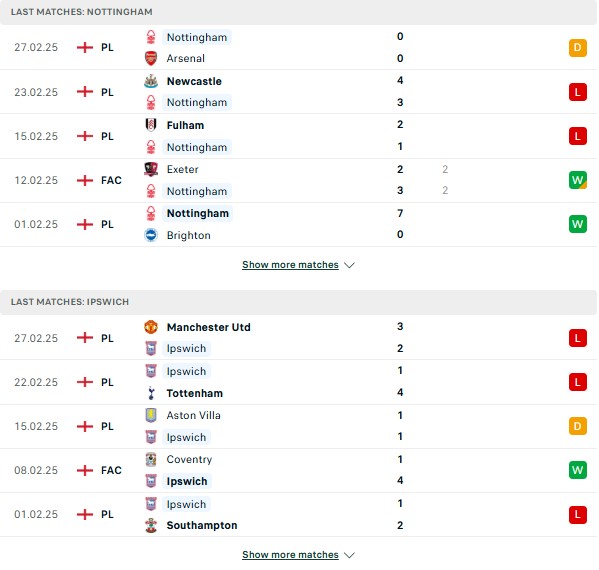Click the Coventry club crest icon

coord(151,459)
